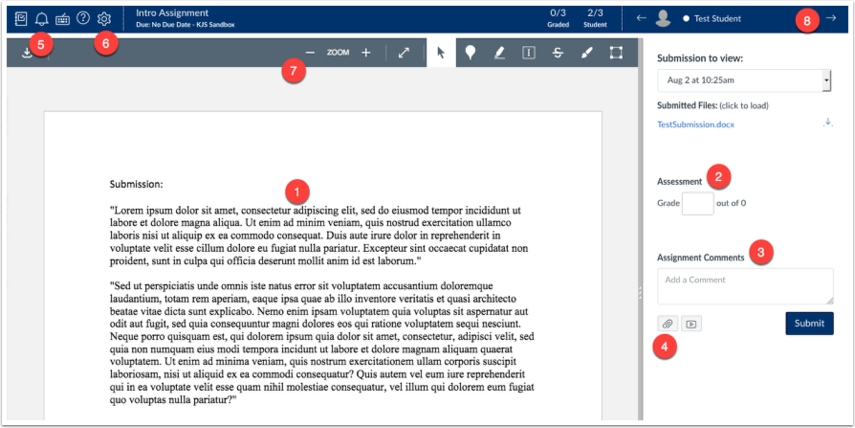
Task: Toggle full screen document view
Action: (404, 53)
